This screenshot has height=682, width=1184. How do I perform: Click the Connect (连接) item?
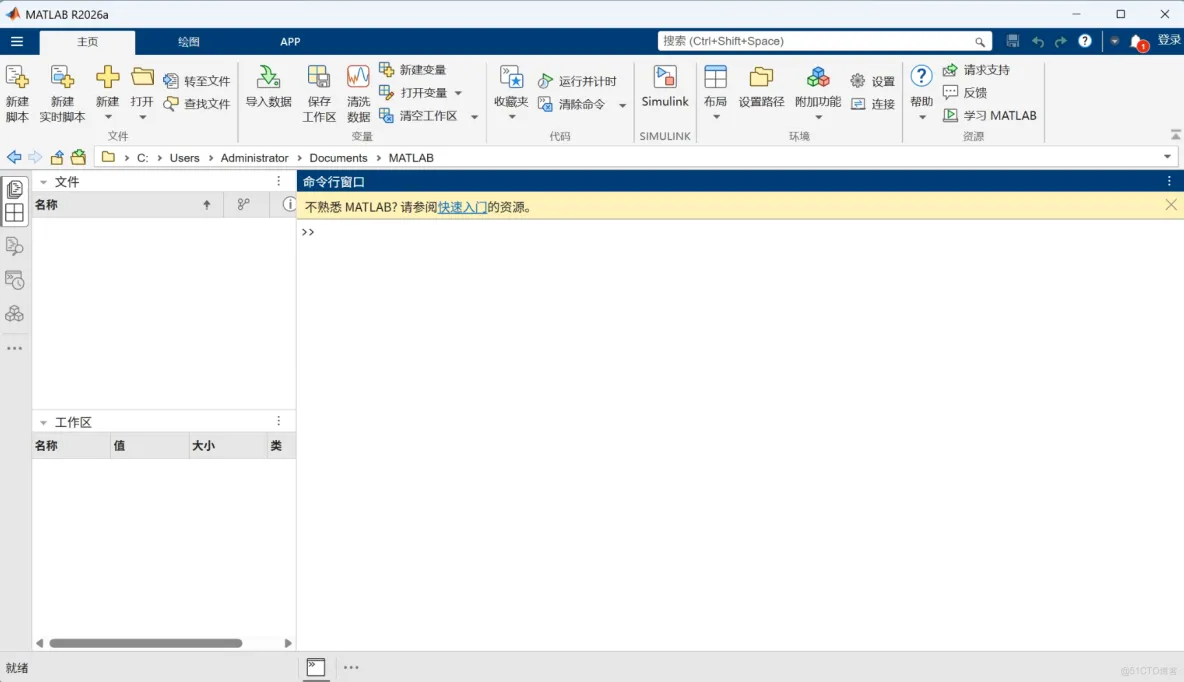pos(872,104)
